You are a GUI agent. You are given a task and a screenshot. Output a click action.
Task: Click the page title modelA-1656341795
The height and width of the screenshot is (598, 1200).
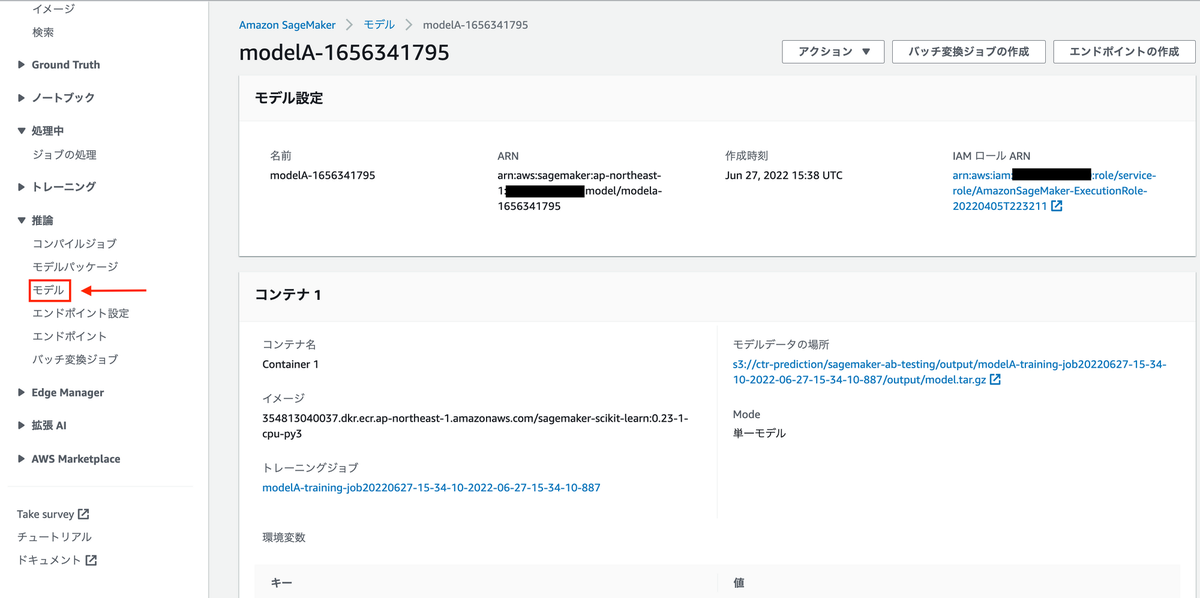coord(344,53)
